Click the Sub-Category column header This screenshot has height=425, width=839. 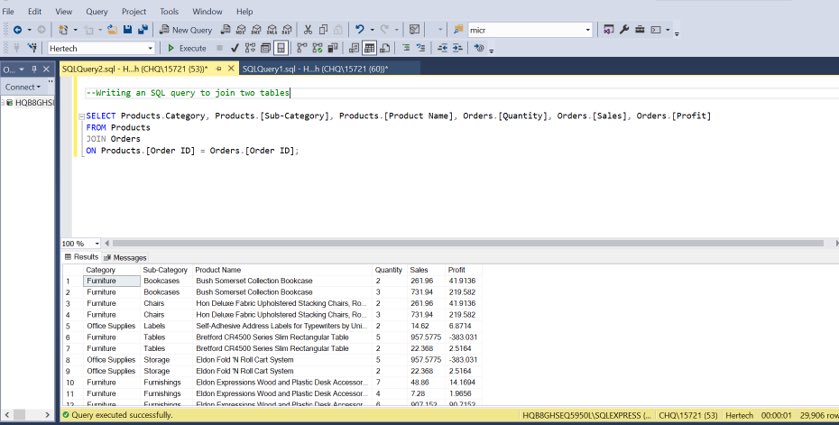tap(166, 270)
